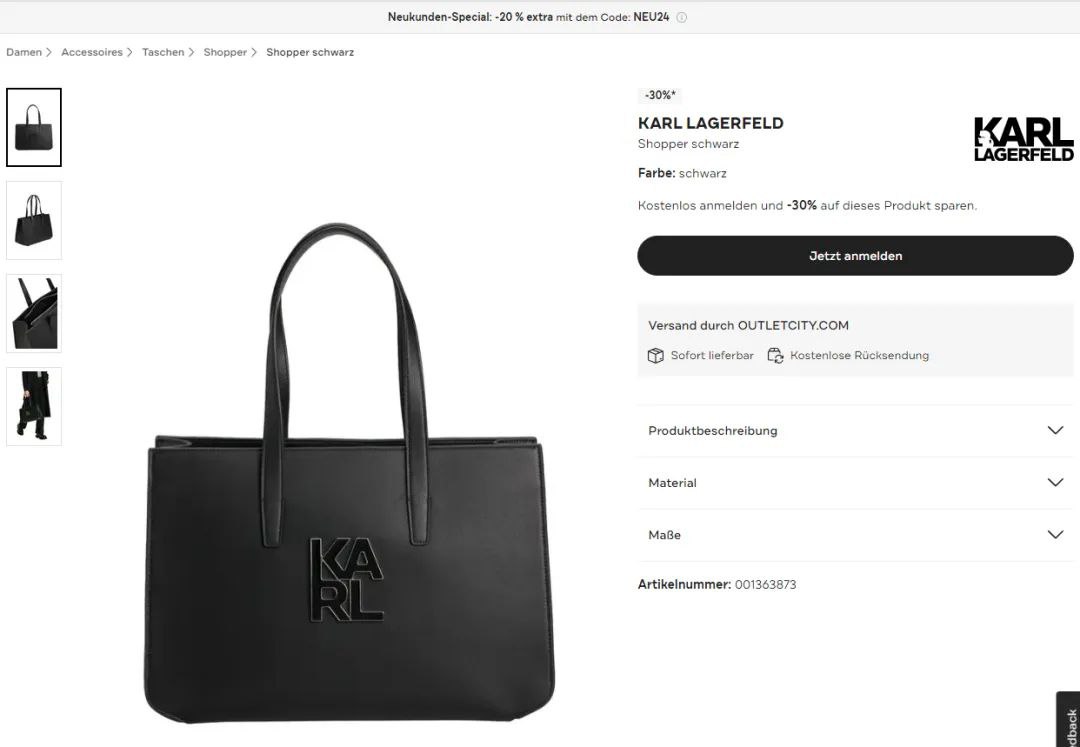The height and width of the screenshot is (747, 1080).
Task: Click the Sofort lieferbar package icon
Action: point(655,355)
